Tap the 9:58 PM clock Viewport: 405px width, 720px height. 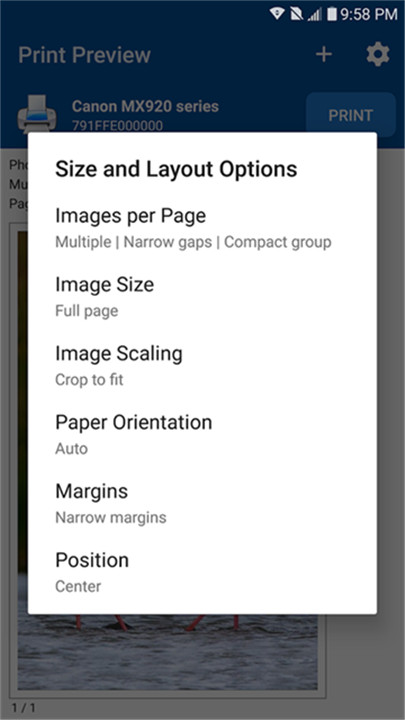(x=369, y=14)
